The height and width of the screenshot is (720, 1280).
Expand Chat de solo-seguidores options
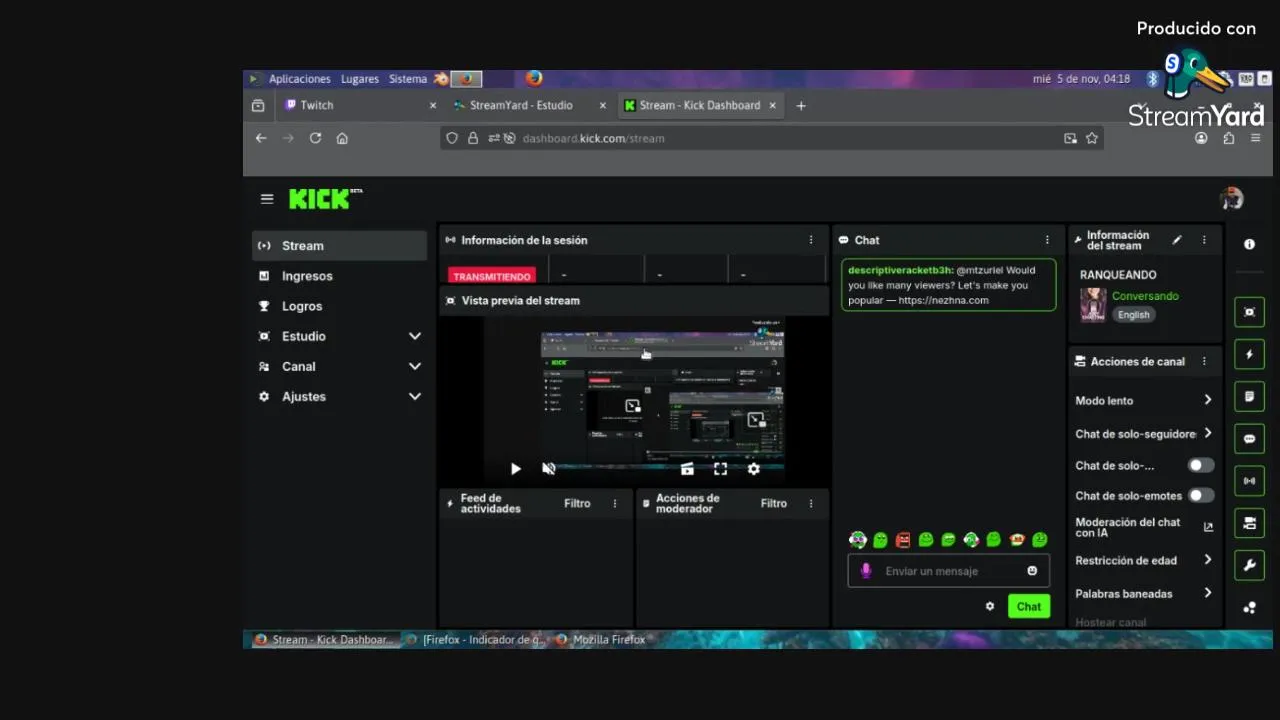(x=1208, y=433)
